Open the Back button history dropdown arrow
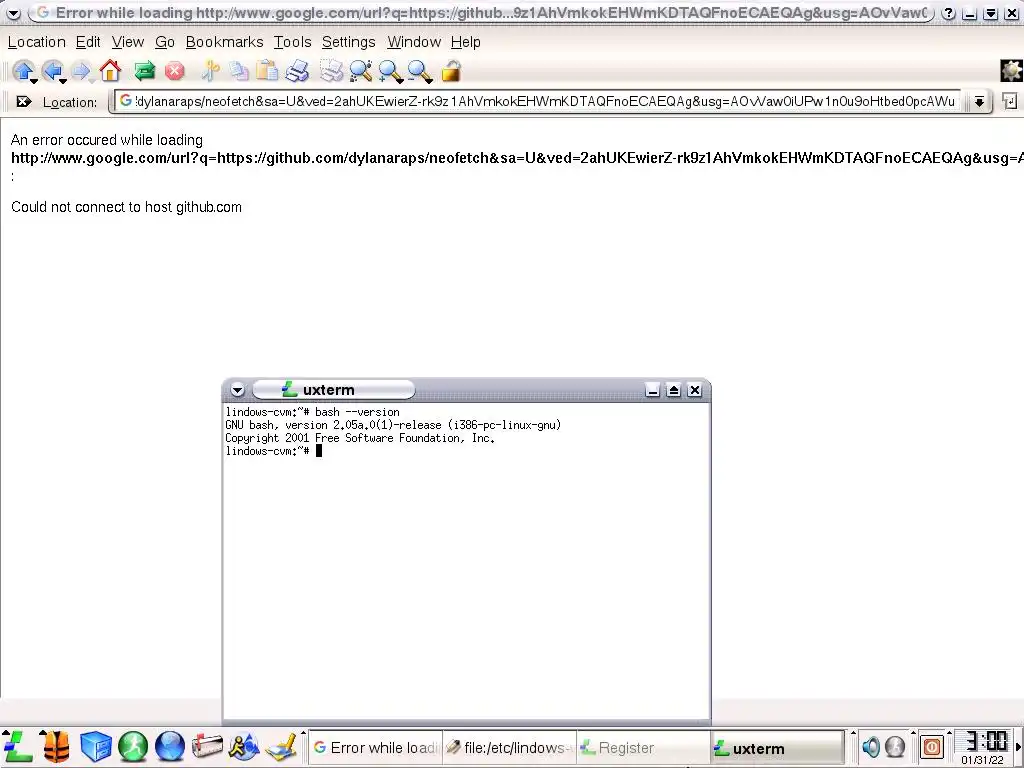 pos(63,81)
